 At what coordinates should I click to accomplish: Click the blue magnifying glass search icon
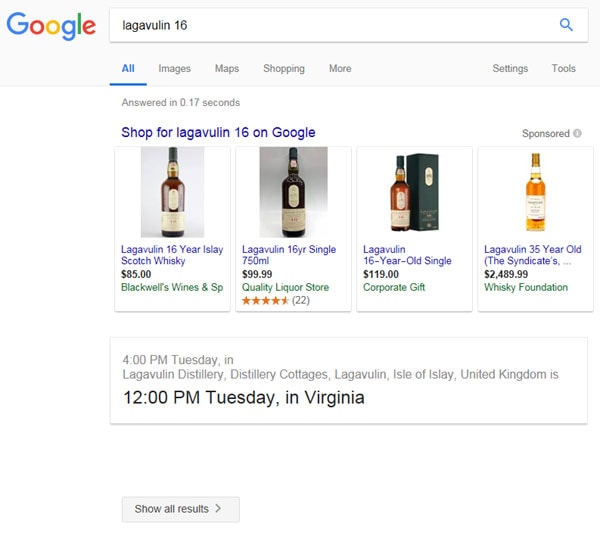click(x=566, y=25)
